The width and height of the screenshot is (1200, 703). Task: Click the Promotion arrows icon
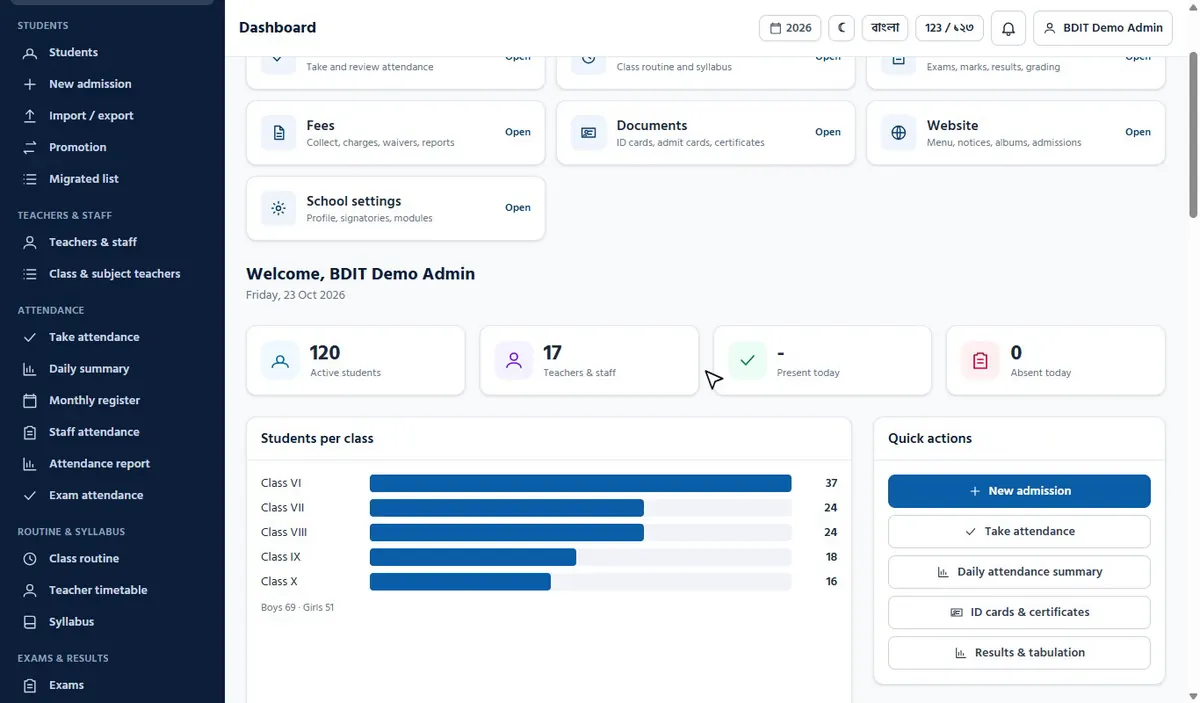[x=30, y=147]
